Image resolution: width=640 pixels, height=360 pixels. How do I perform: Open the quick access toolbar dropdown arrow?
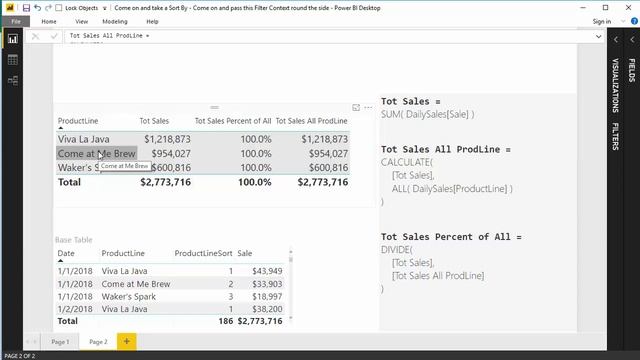pyautogui.click(x=104, y=8)
